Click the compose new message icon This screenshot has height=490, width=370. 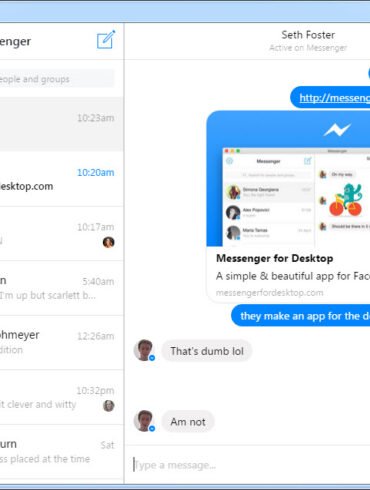point(106,40)
